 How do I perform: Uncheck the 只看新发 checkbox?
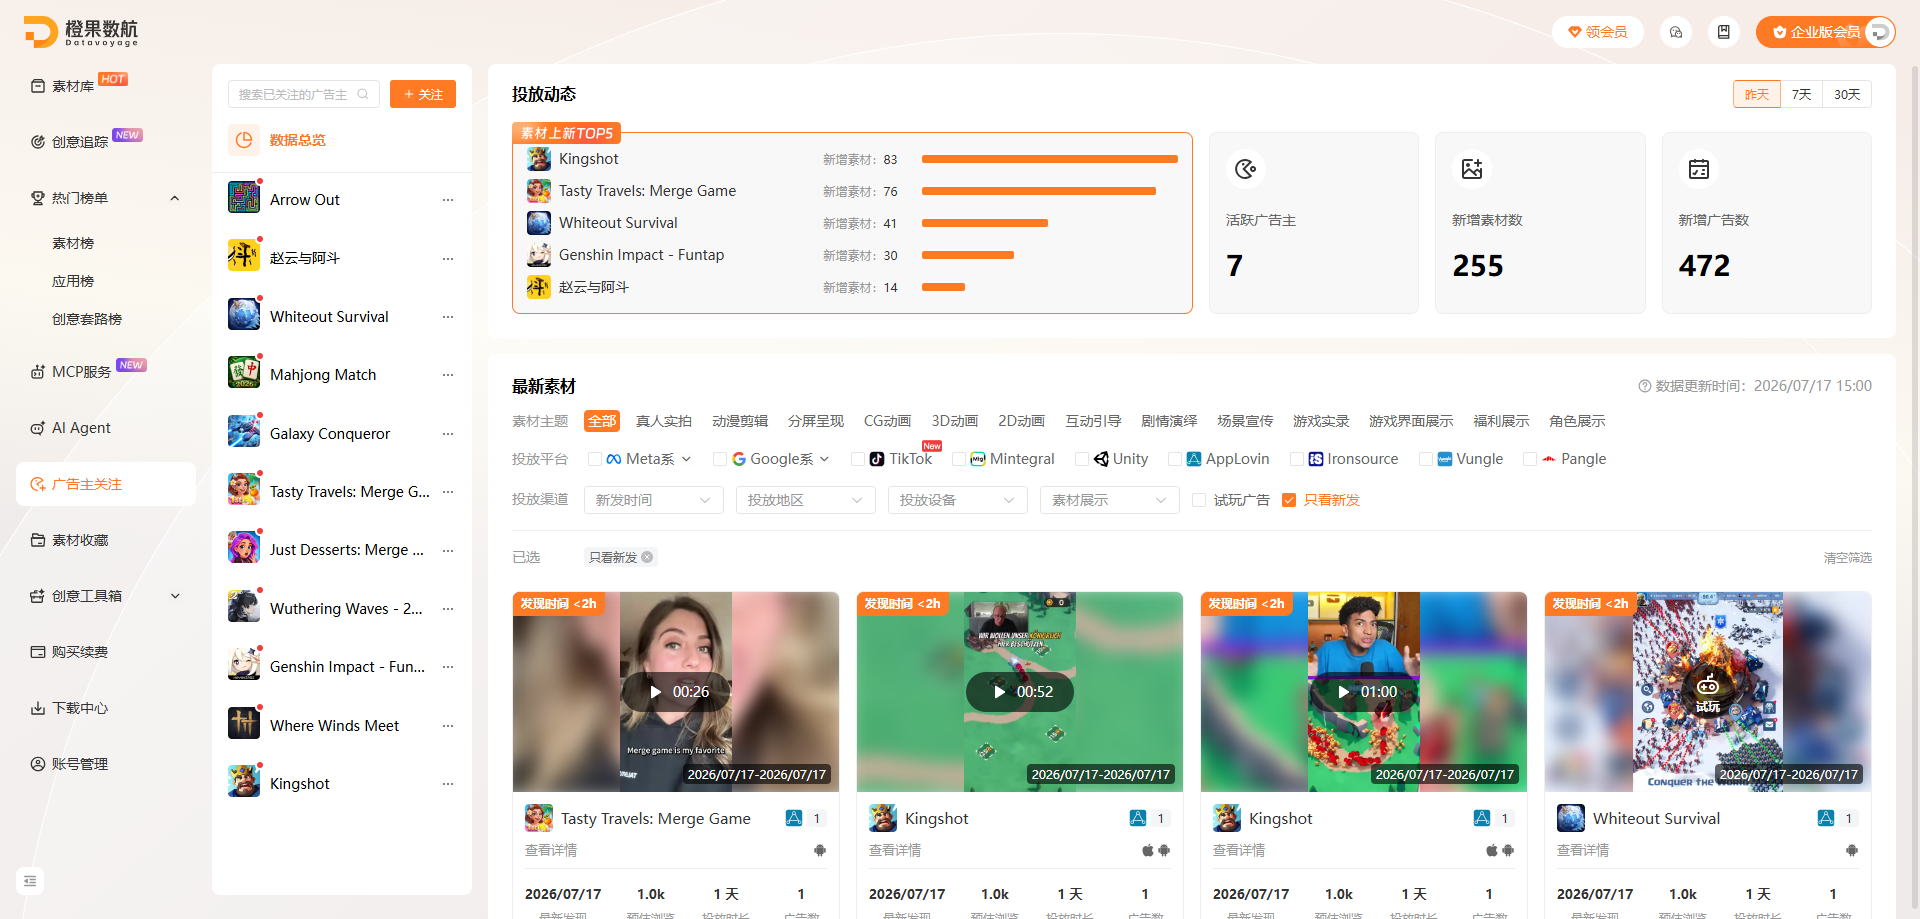pyautogui.click(x=1289, y=500)
